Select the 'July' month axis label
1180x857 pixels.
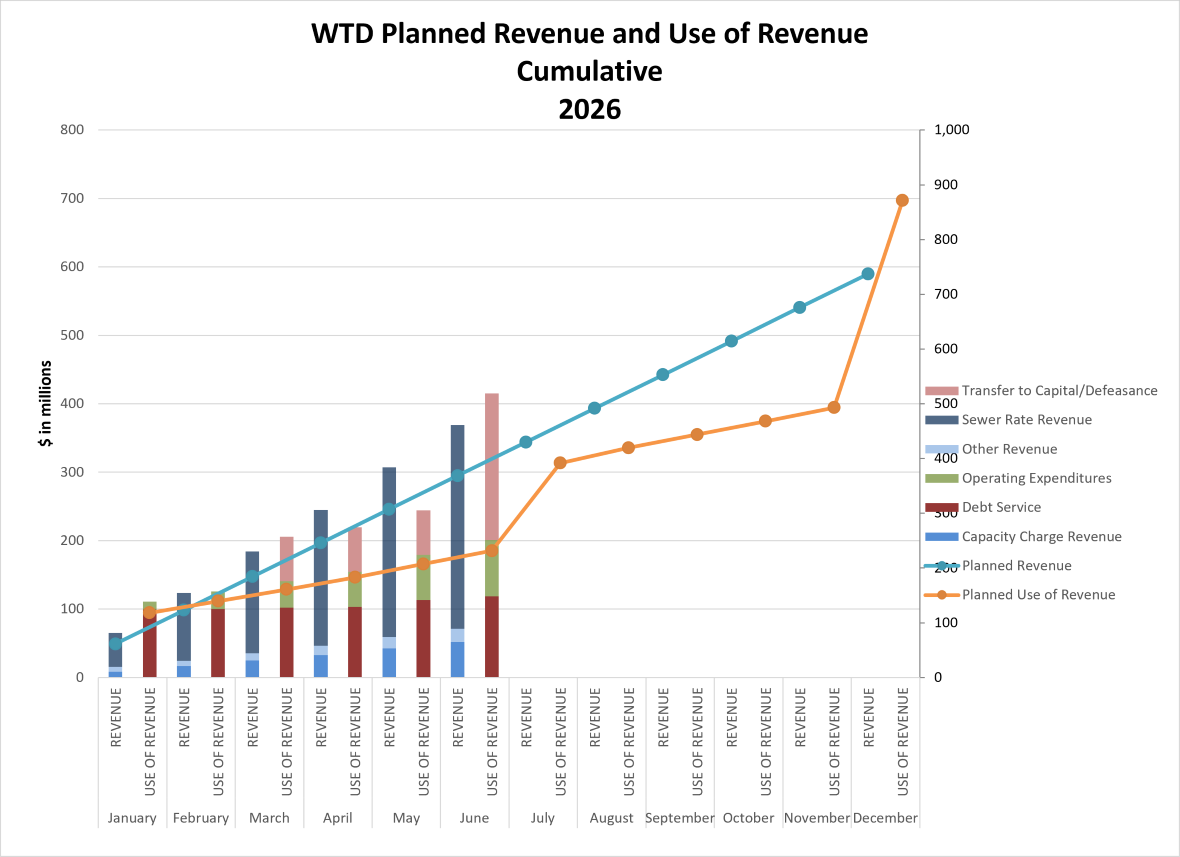[543, 818]
